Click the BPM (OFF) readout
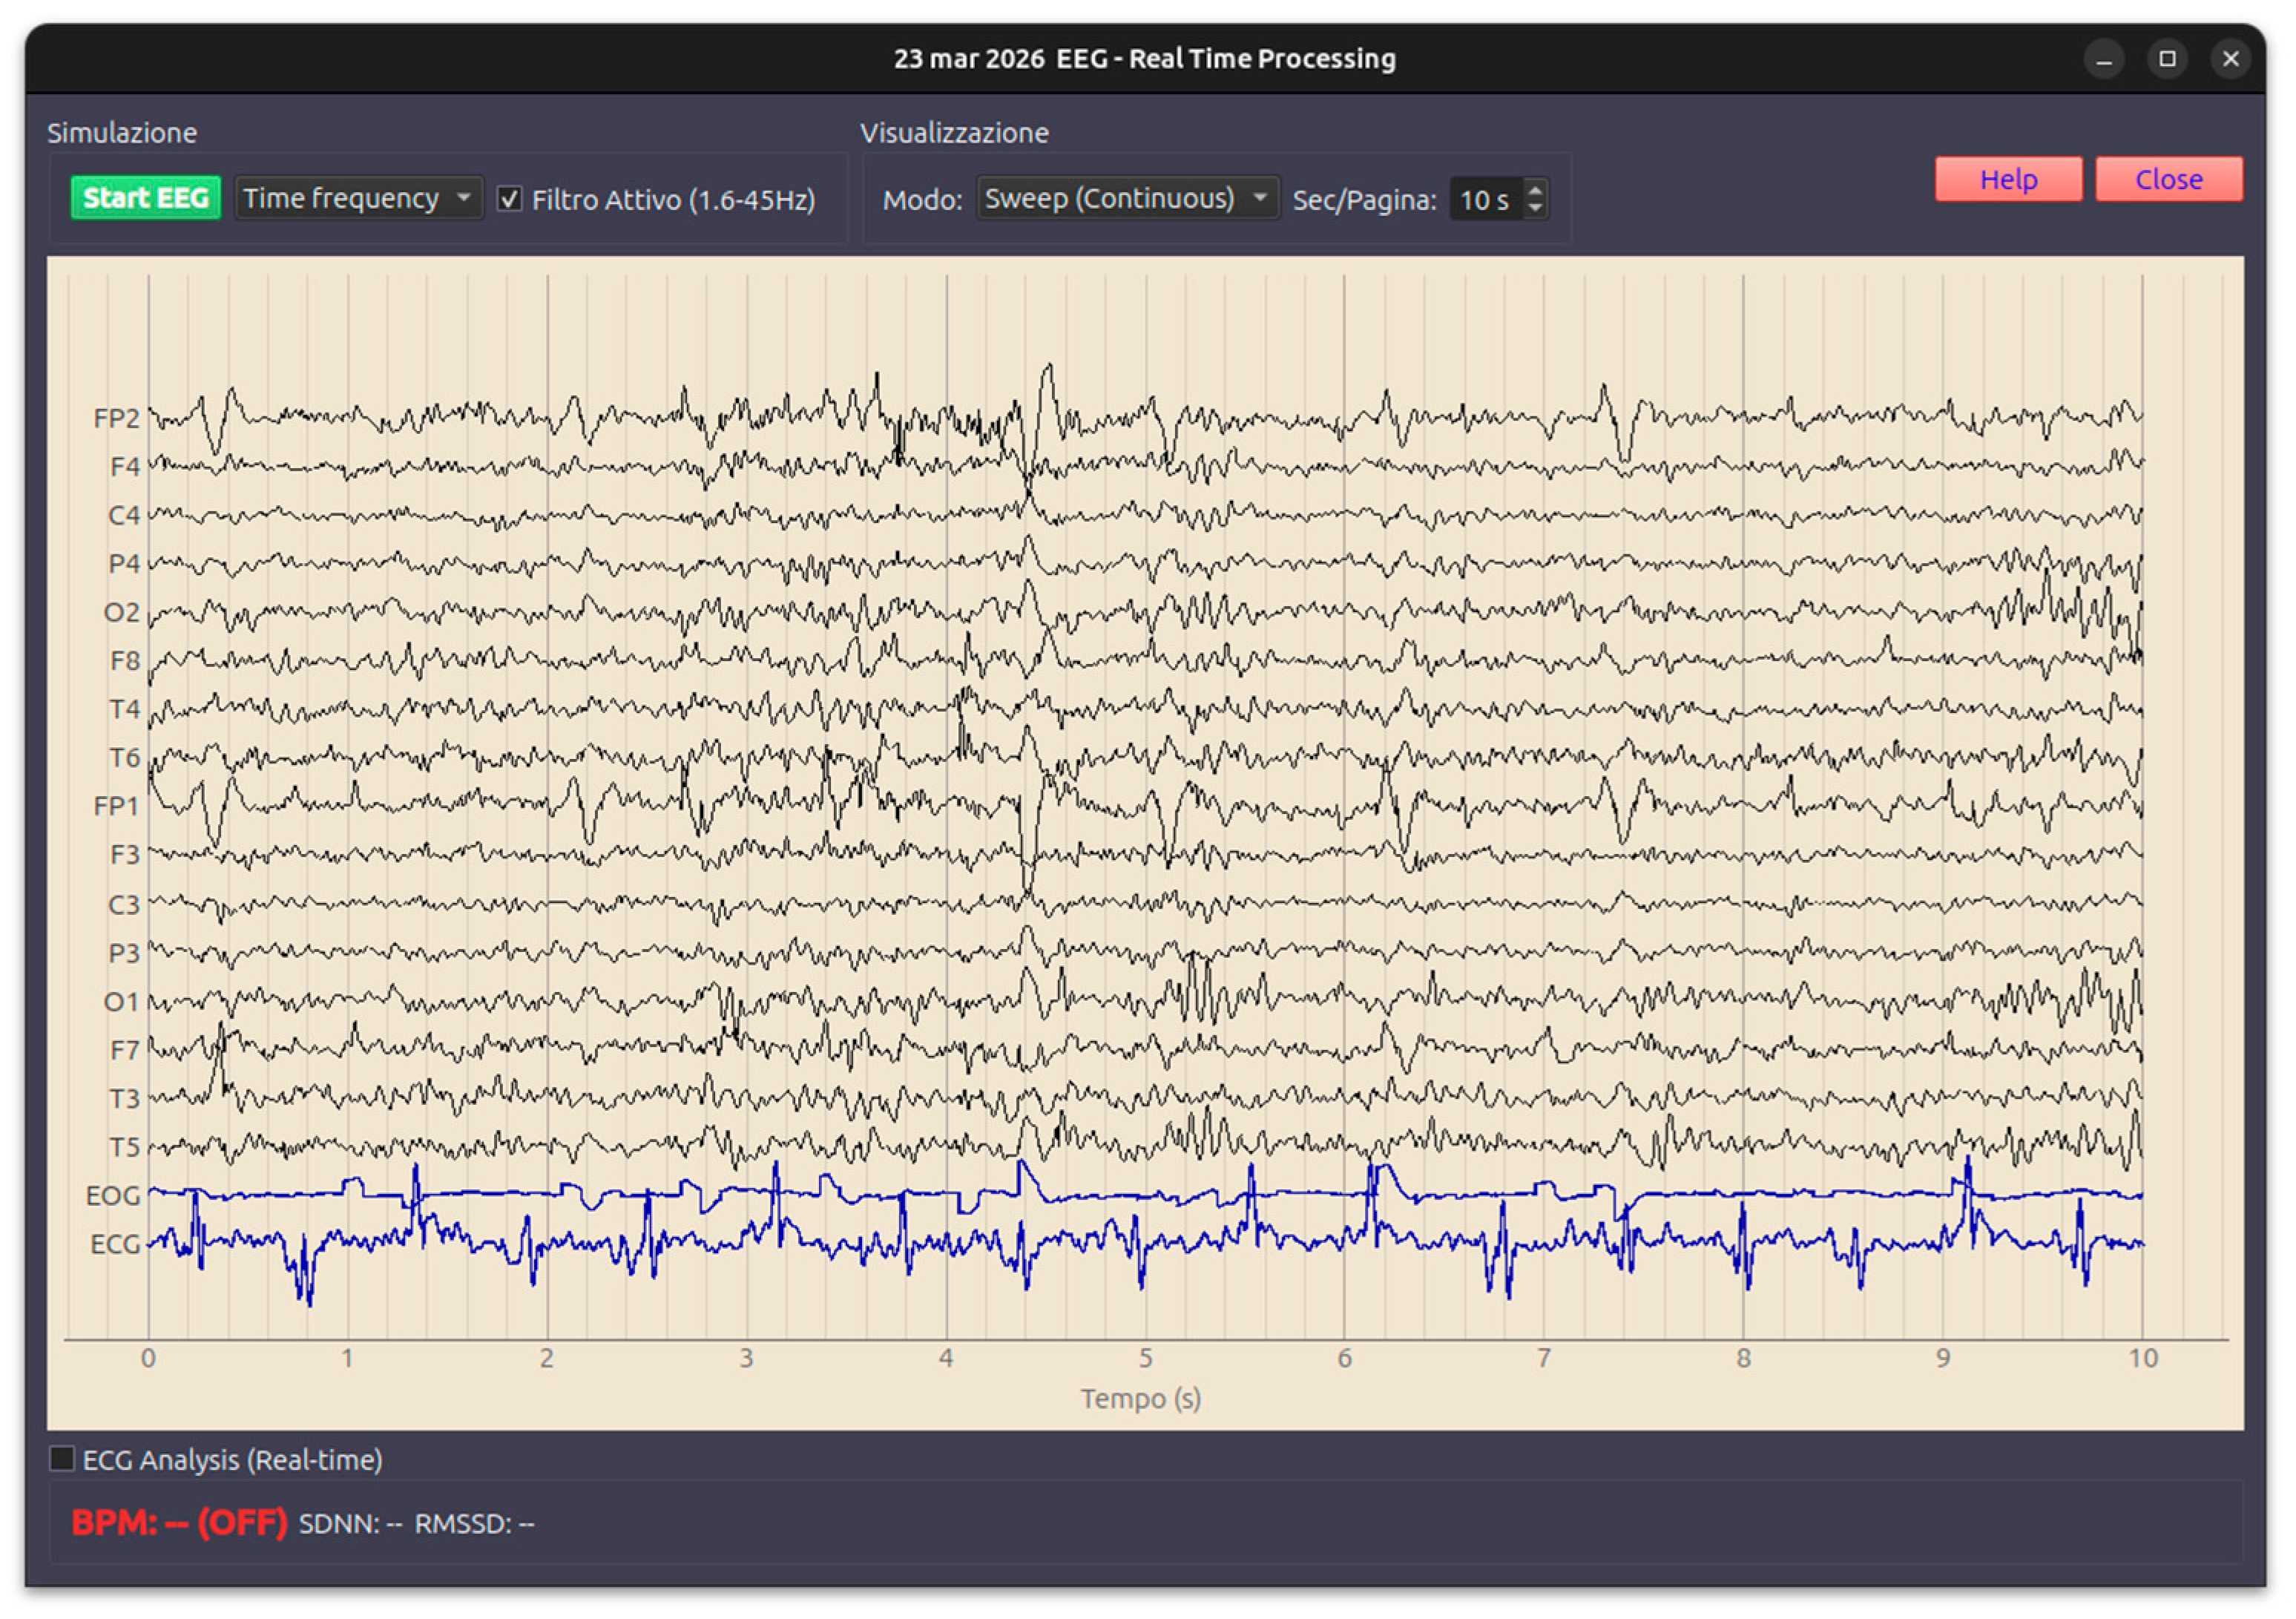Screen dimensions: 2296x1619 (x=179, y=1522)
